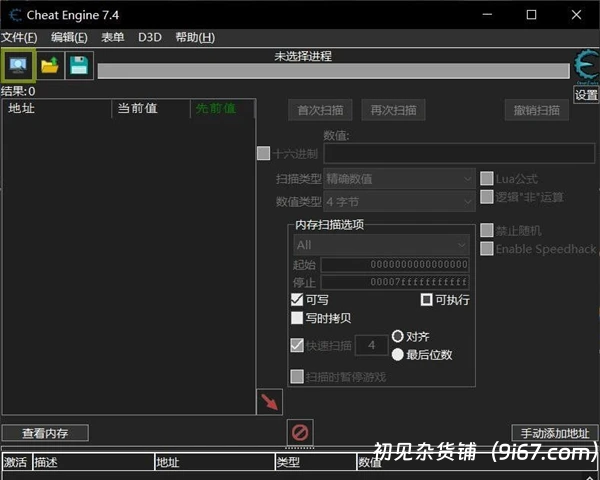Click the 数值 input field
Viewport: 600px width, 480px height.
coord(459,153)
